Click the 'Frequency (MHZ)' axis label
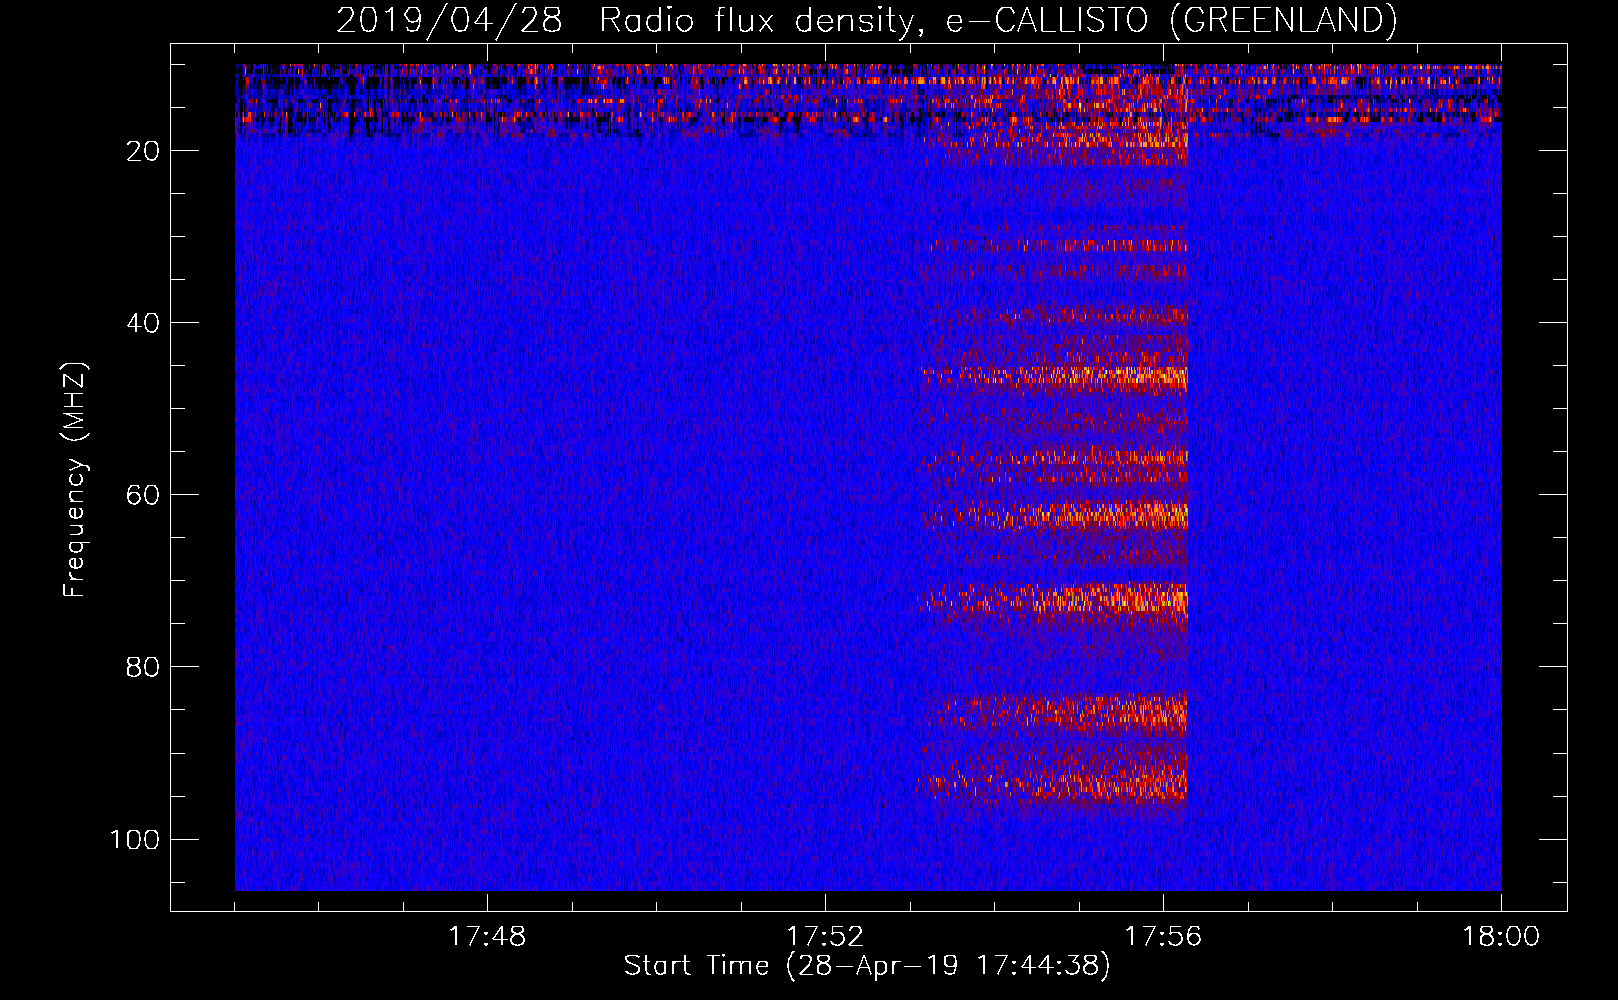Image resolution: width=1618 pixels, height=1000 pixels. [75, 479]
